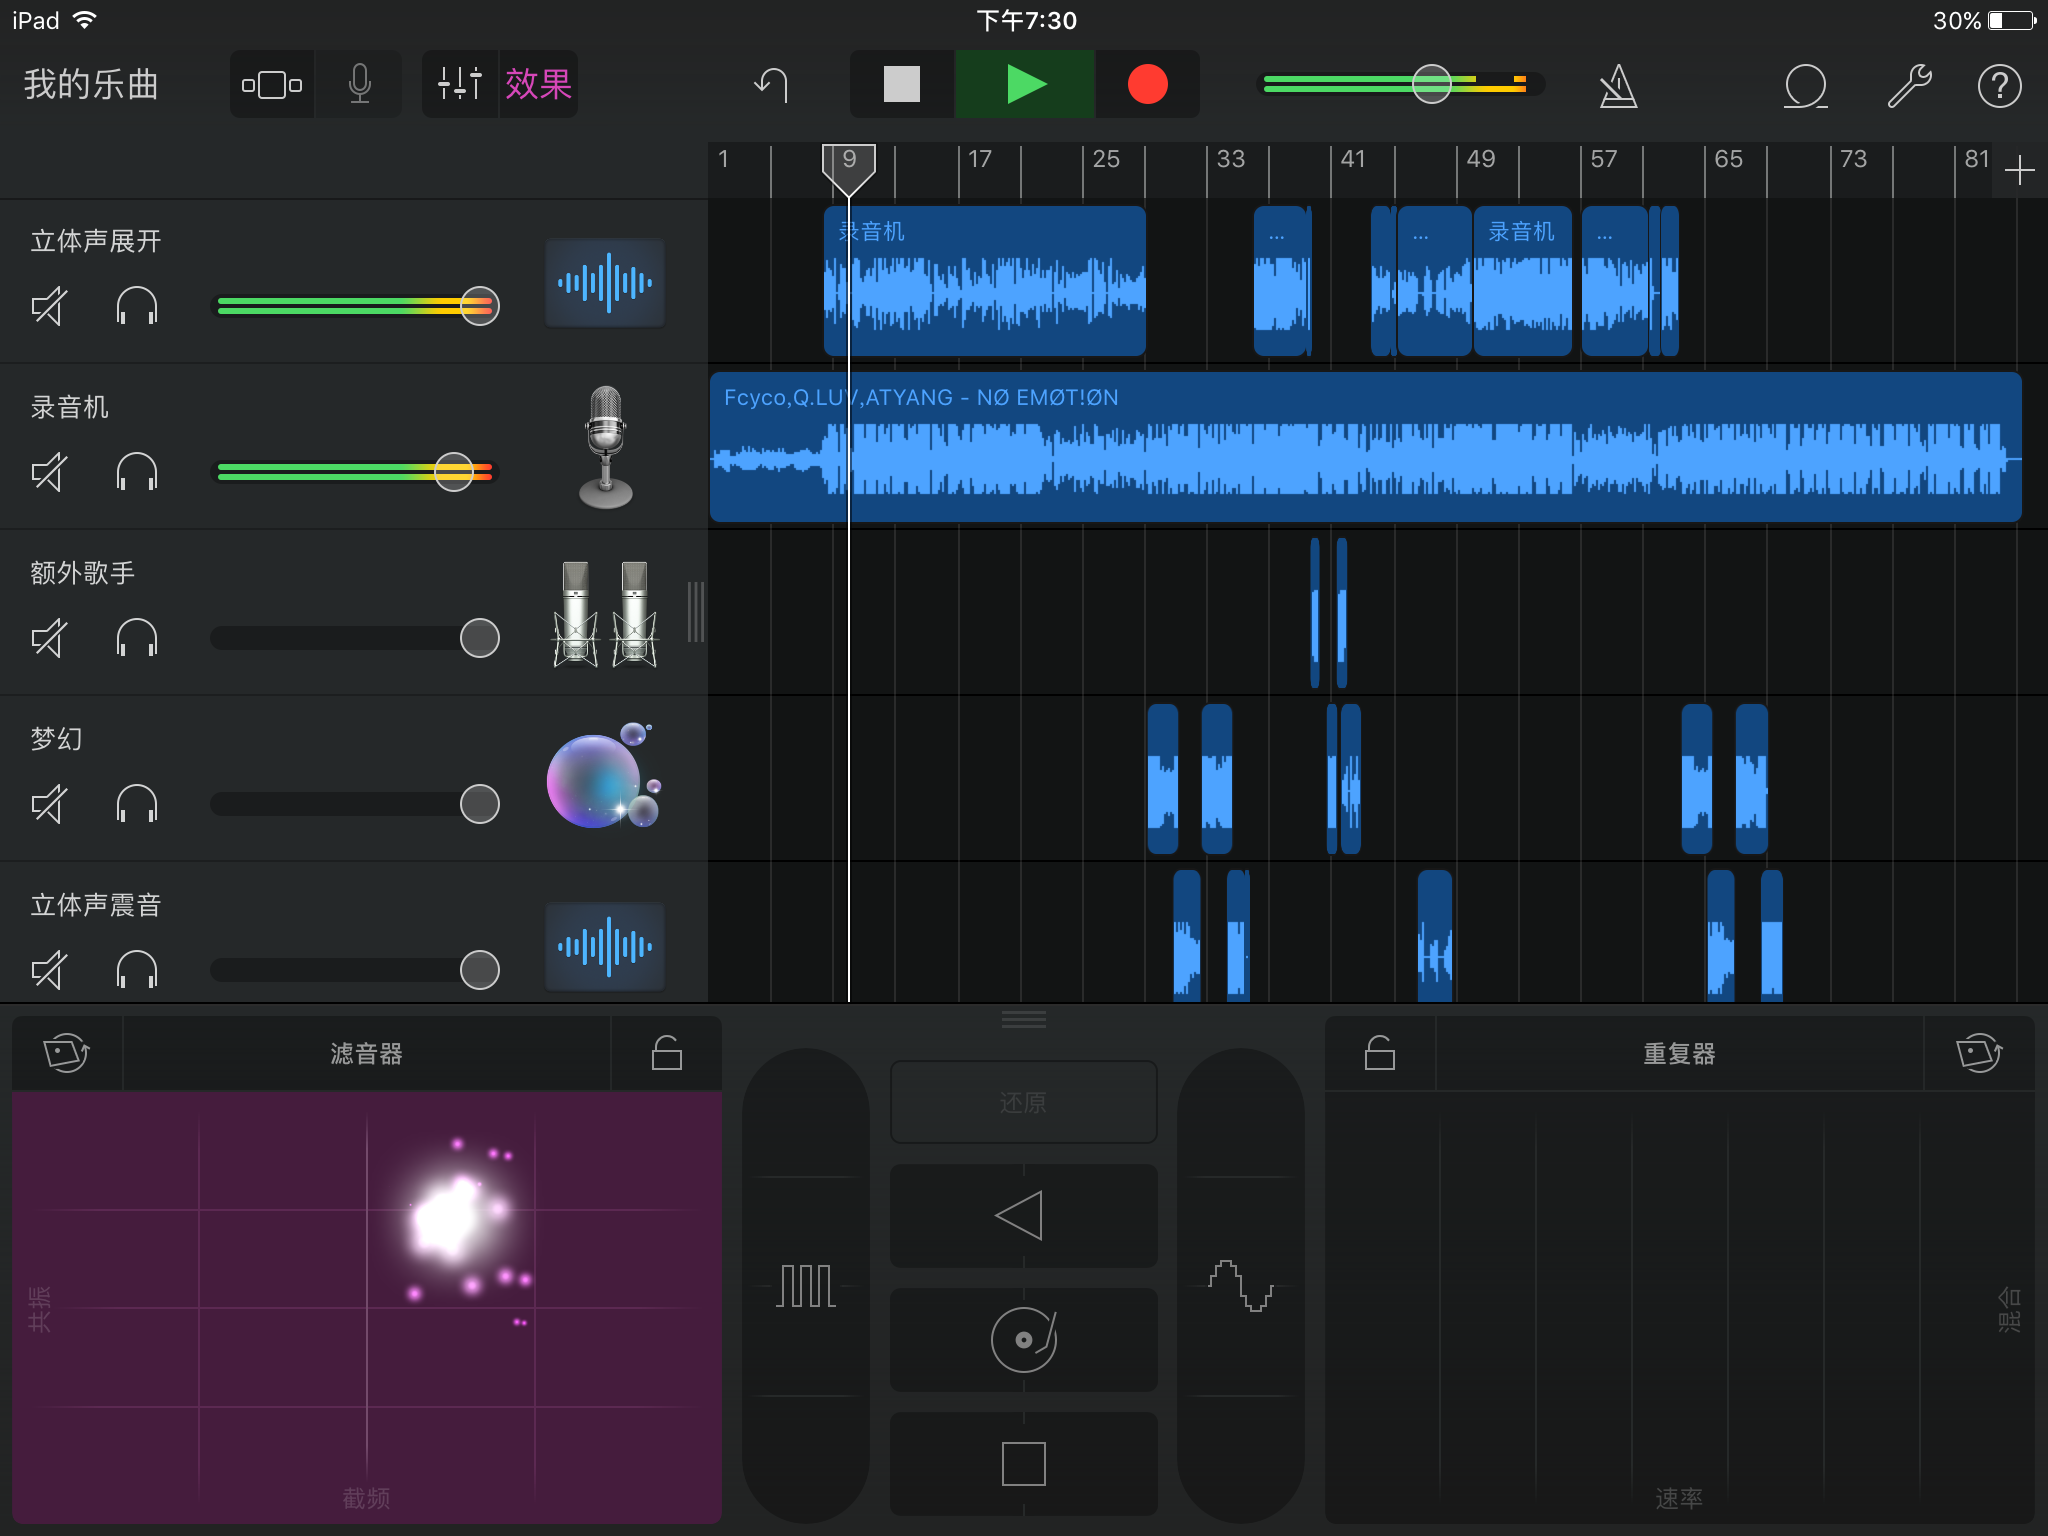The width and height of the screenshot is (2048, 1536).
Task: Tap the gater effect button
Action: tap(806, 1286)
